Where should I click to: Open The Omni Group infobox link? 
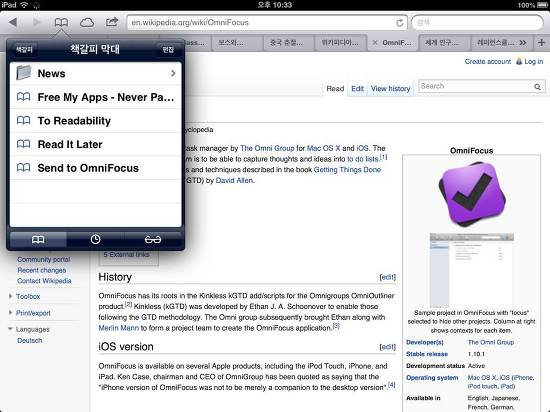(x=491, y=342)
